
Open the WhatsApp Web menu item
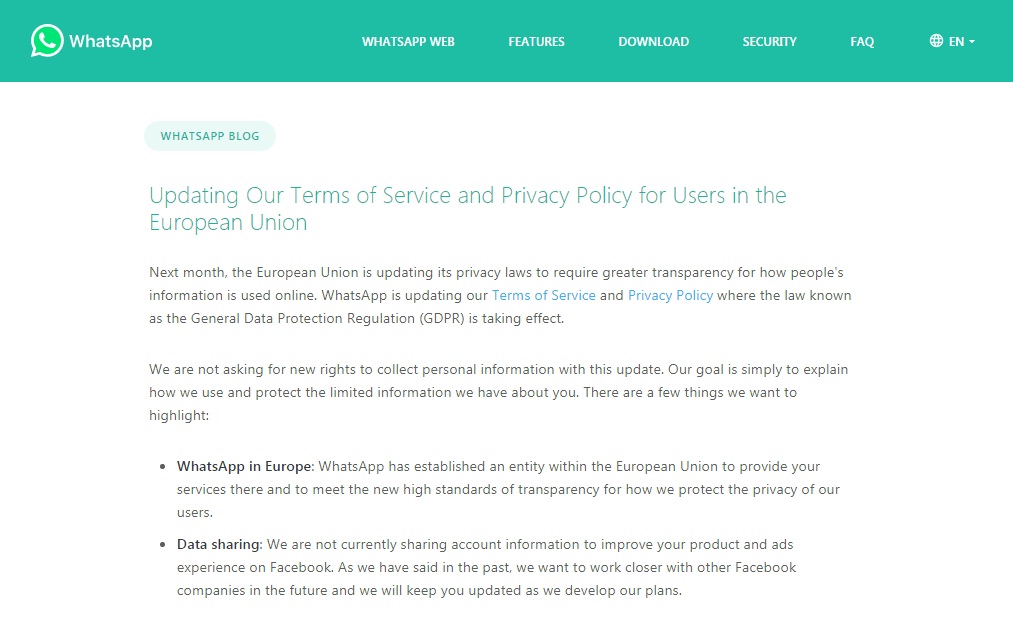[408, 41]
